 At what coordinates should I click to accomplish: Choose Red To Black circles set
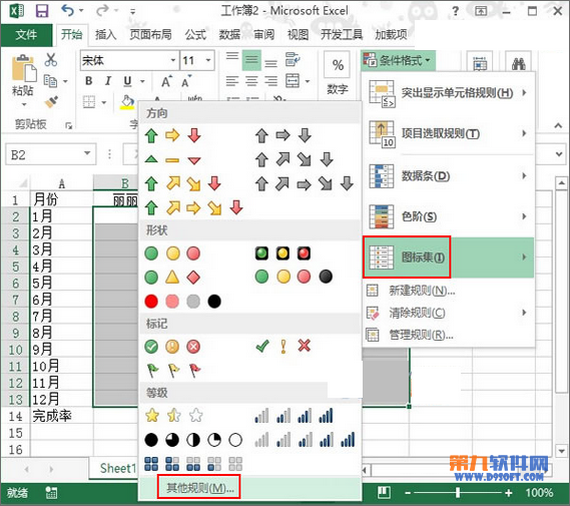[x=183, y=301]
